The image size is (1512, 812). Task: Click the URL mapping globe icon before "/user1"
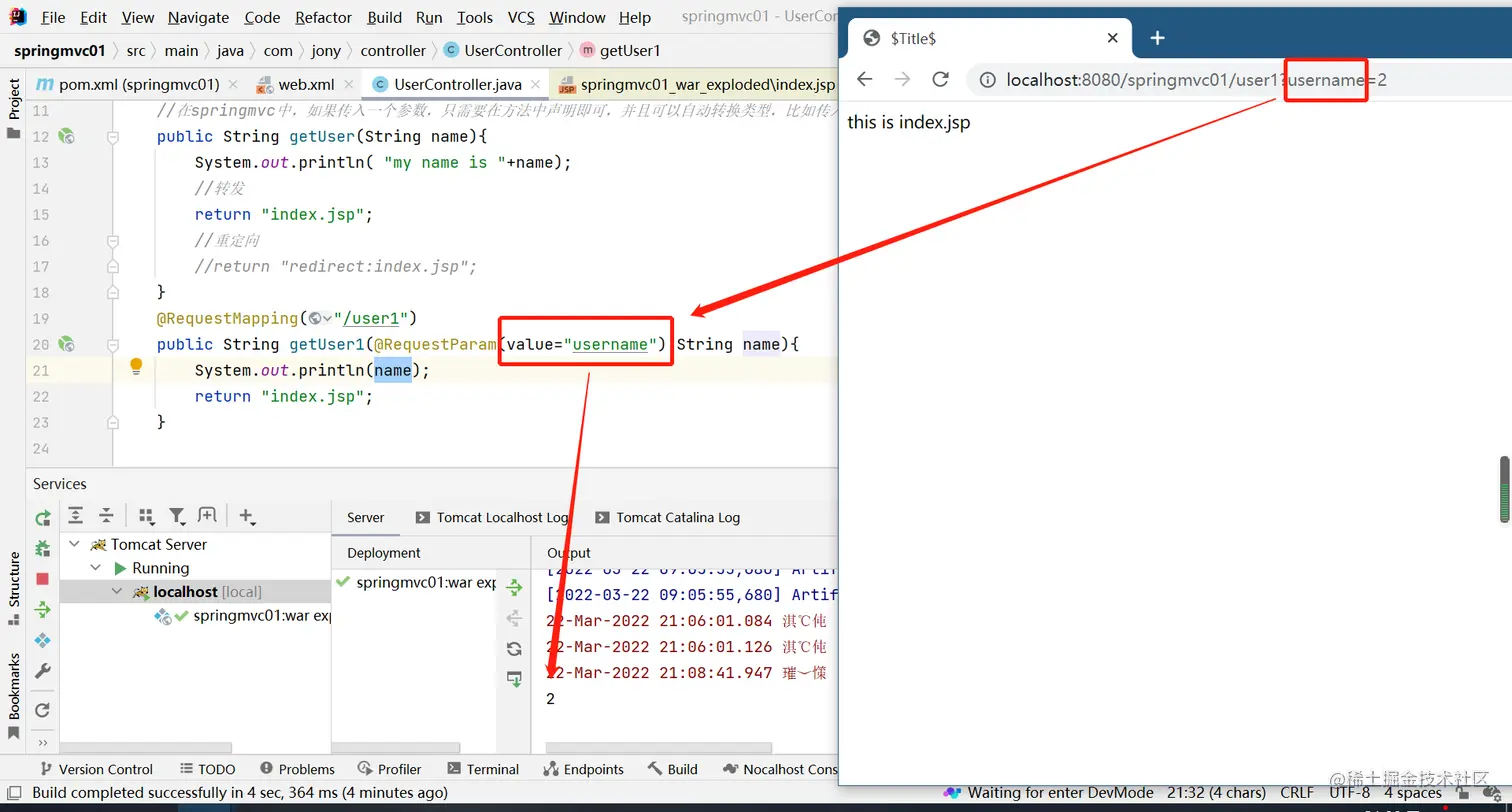click(318, 318)
